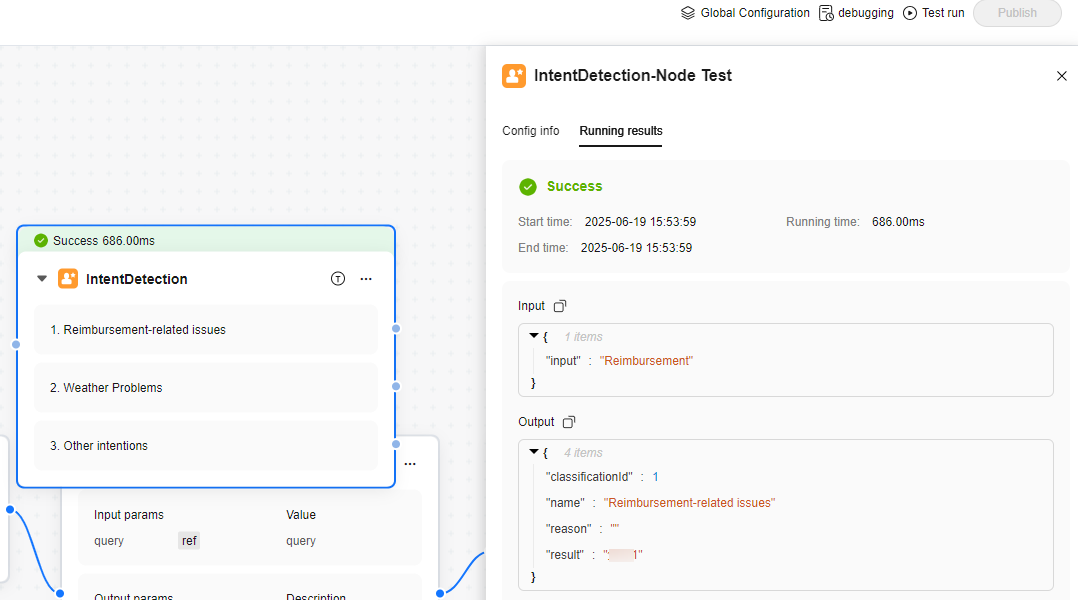Click the ref tag beside query
This screenshot has width=1078, height=600.
pyautogui.click(x=189, y=541)
